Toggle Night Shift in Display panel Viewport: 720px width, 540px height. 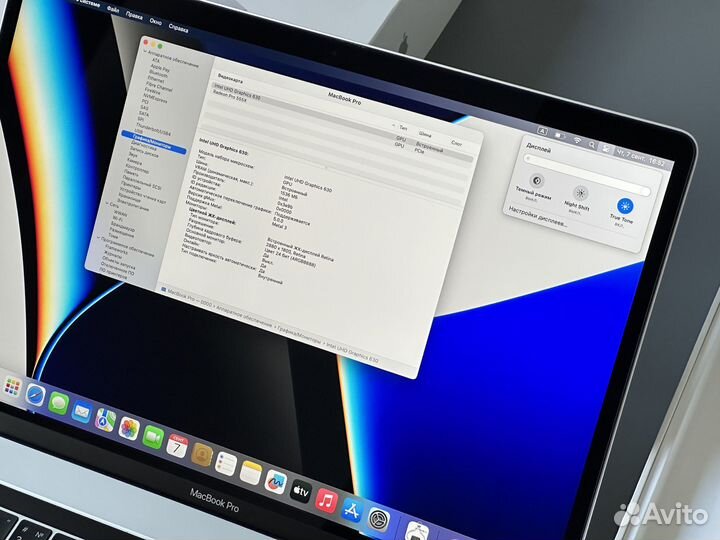pos(580,192)
